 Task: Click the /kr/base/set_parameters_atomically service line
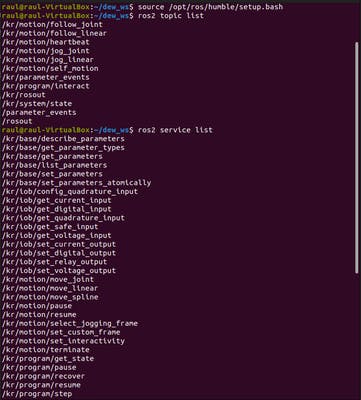[x=76, y=183]
